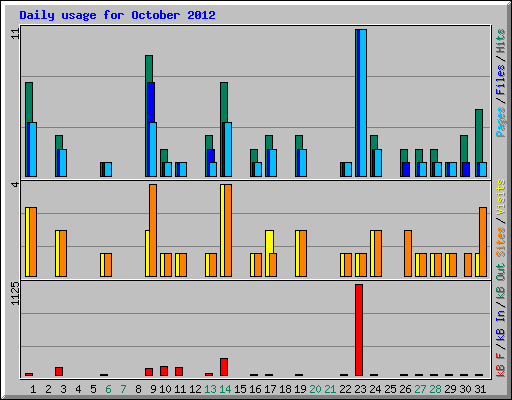Click the blue files bar for day 13

coord(211,156)
